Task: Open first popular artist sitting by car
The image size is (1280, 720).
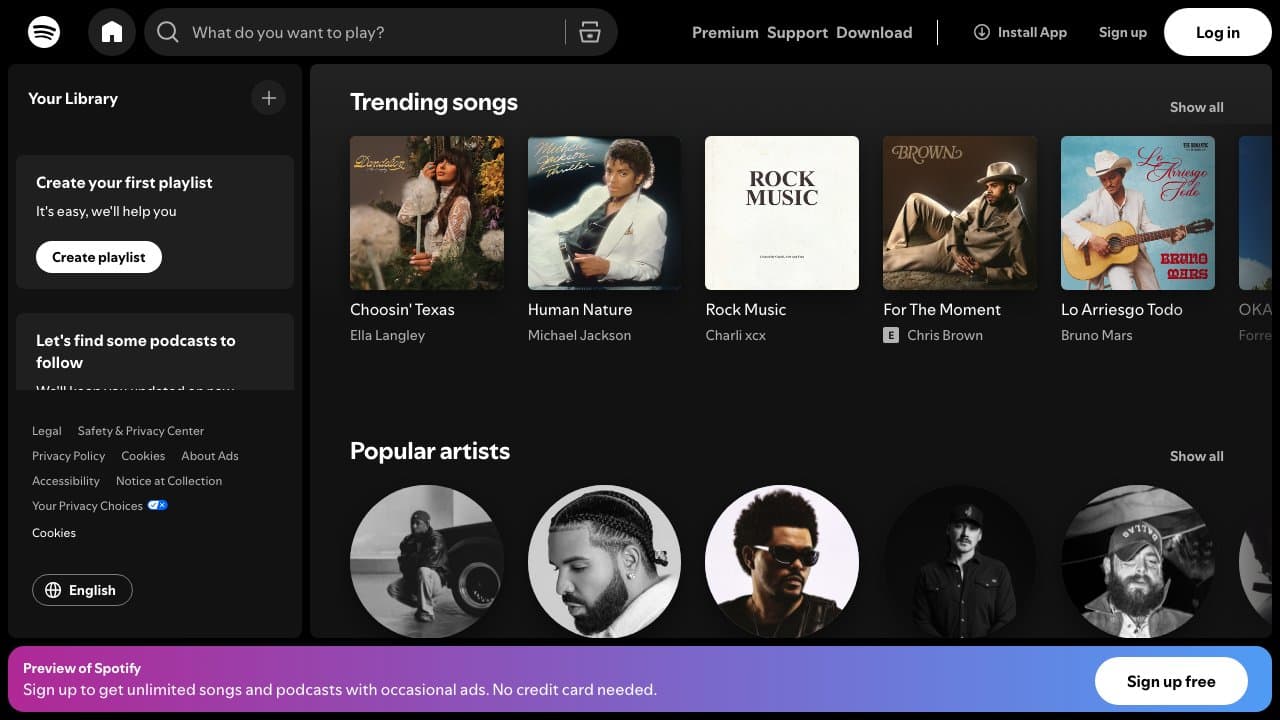Action: pyautogui.click(x=427, y=561)
